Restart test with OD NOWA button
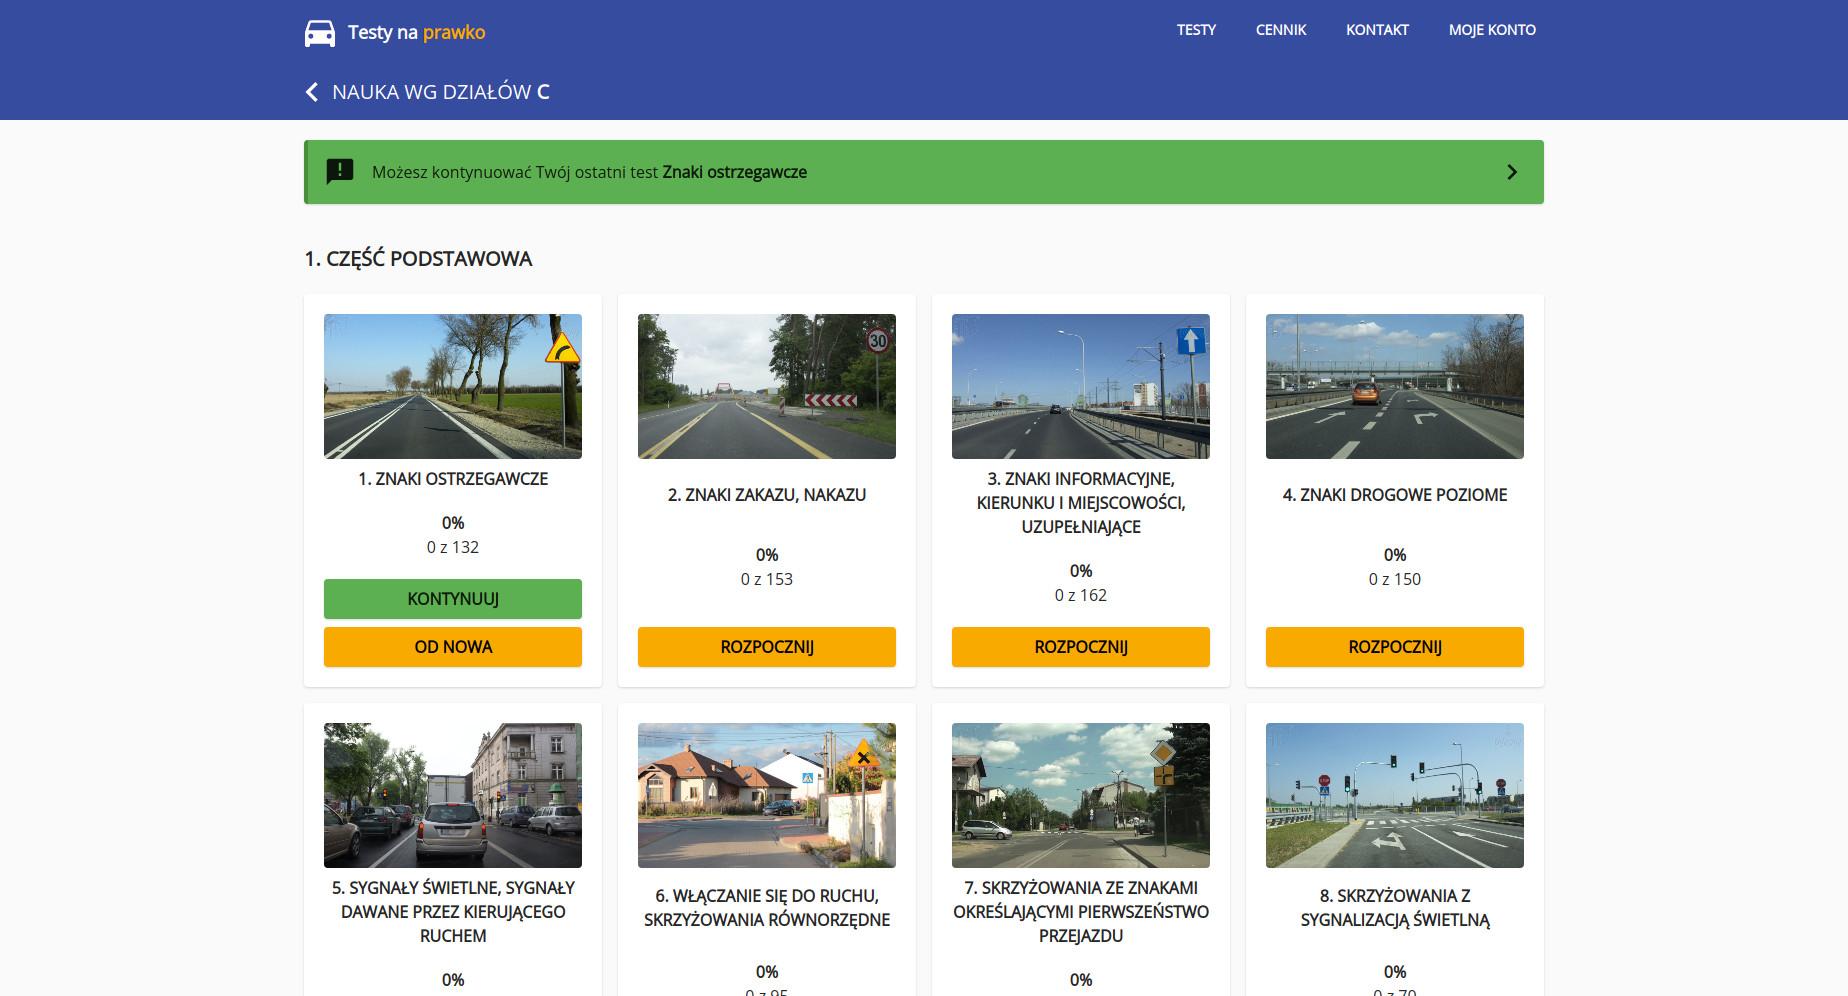1848x996 pixels. [x=453, y=647]
